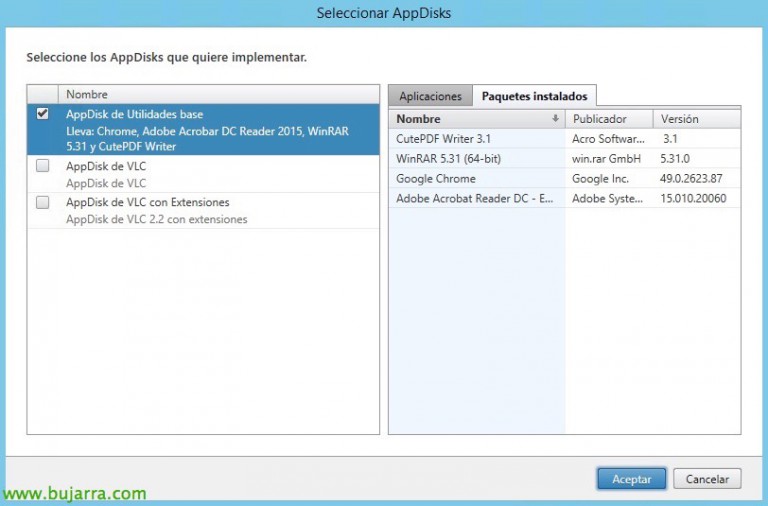
Task: Select the AppDisk de Utilidades base row
Action: tap(203, 130)
